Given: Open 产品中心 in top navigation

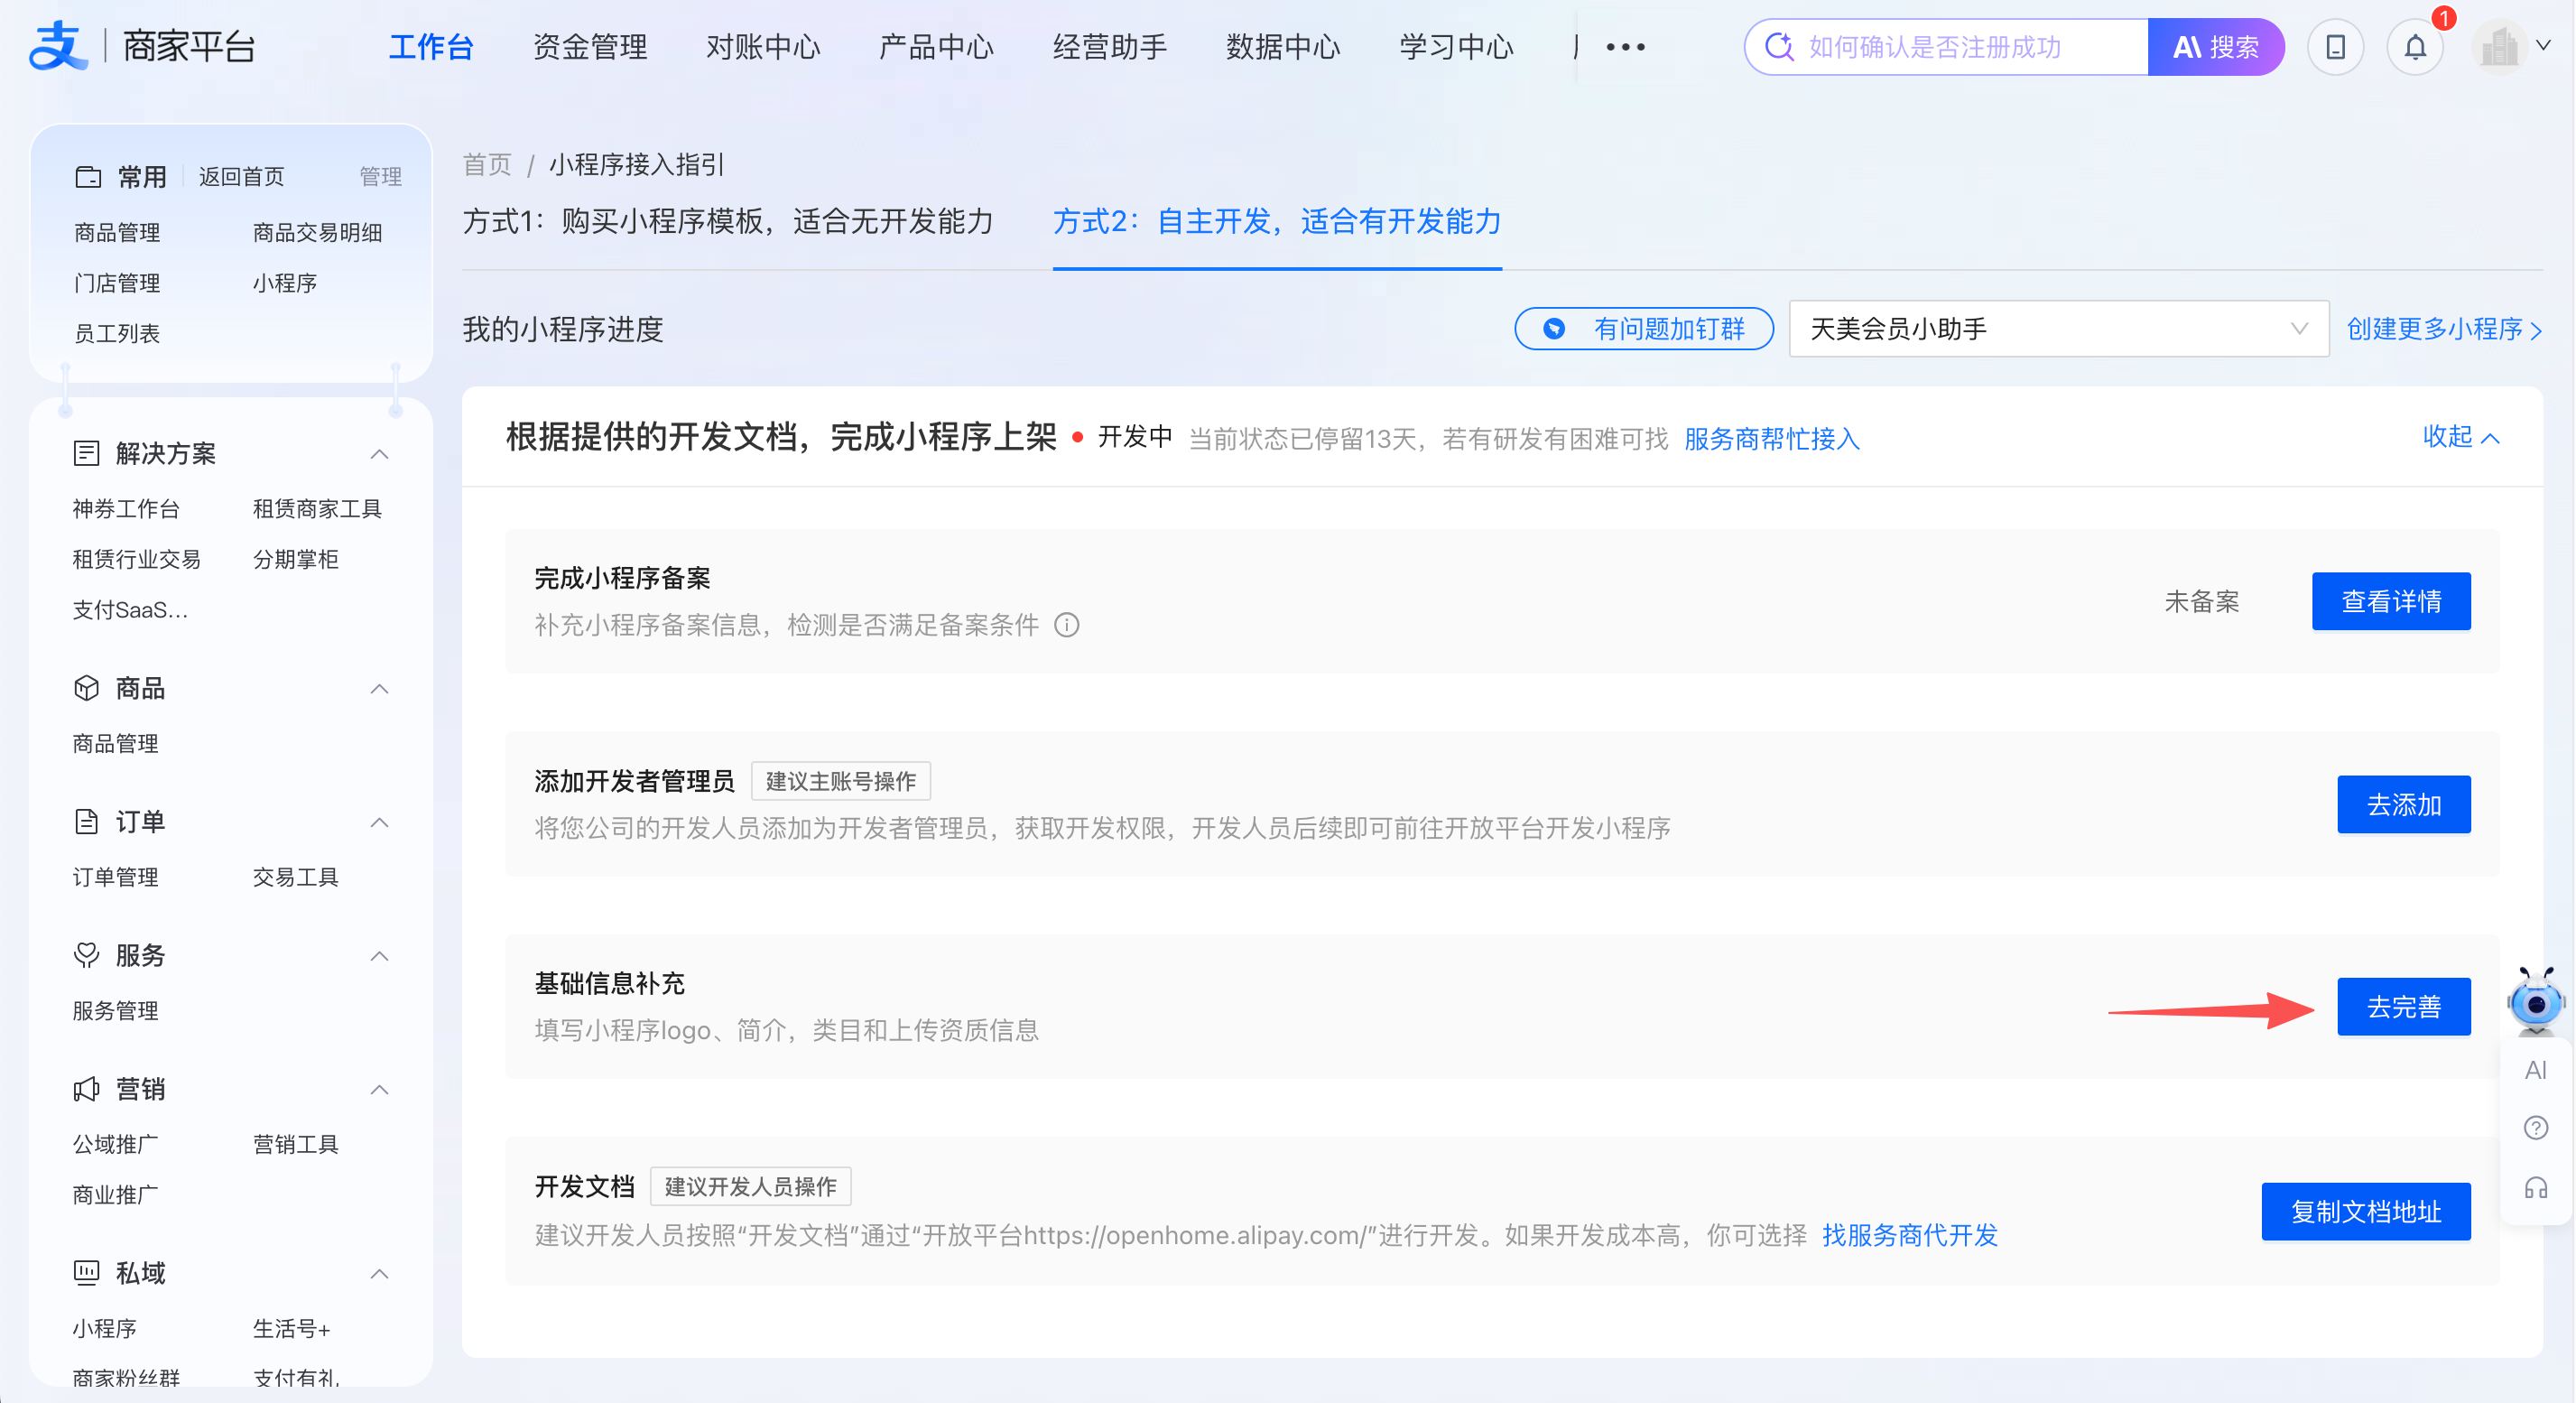Looking at the screenshot, I should click(936, 47).
